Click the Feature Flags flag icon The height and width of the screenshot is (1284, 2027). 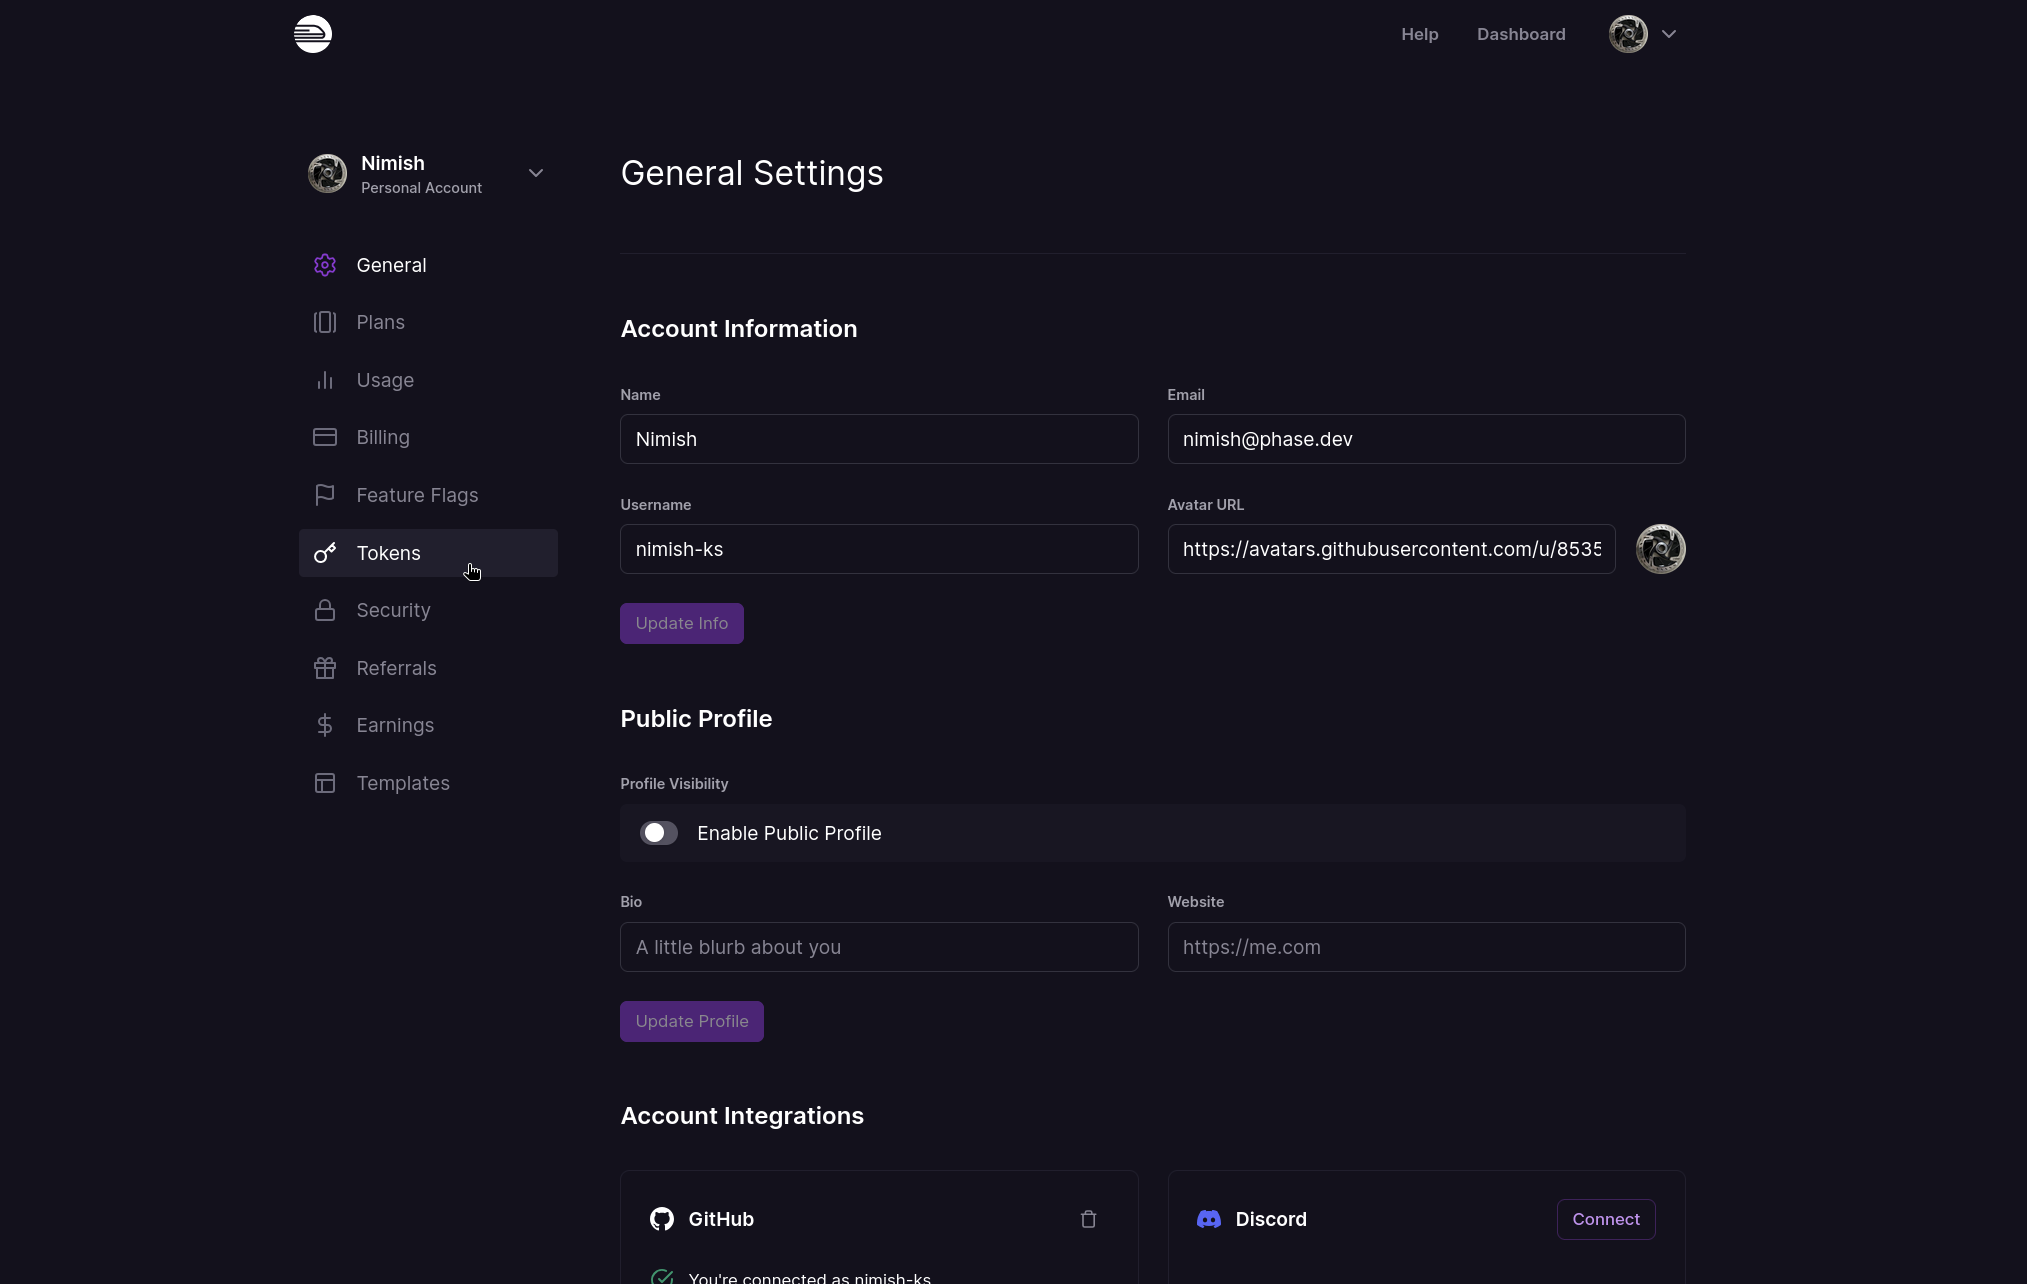324,495
